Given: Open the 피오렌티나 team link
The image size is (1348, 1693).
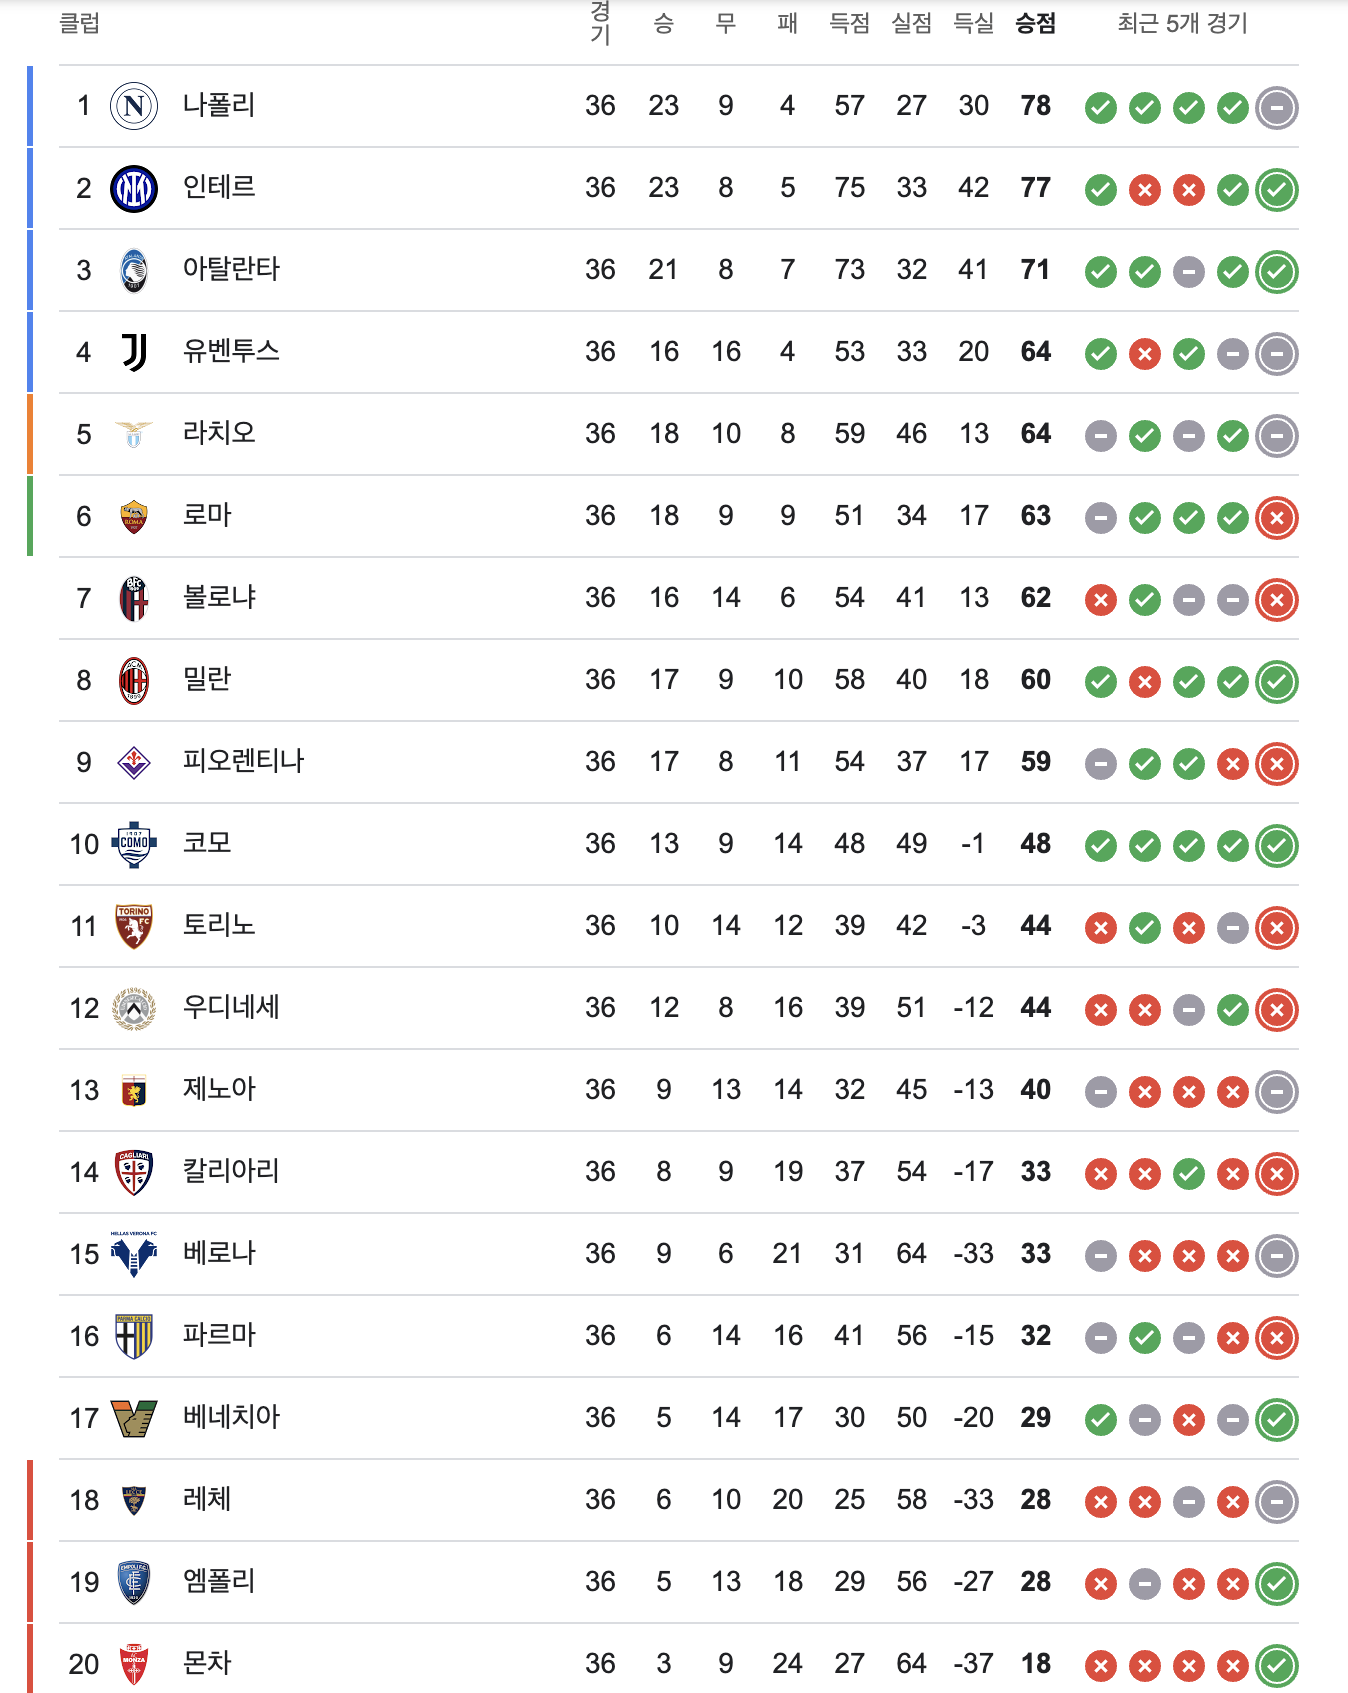Looking at the screenshot, I should [243, 761].
